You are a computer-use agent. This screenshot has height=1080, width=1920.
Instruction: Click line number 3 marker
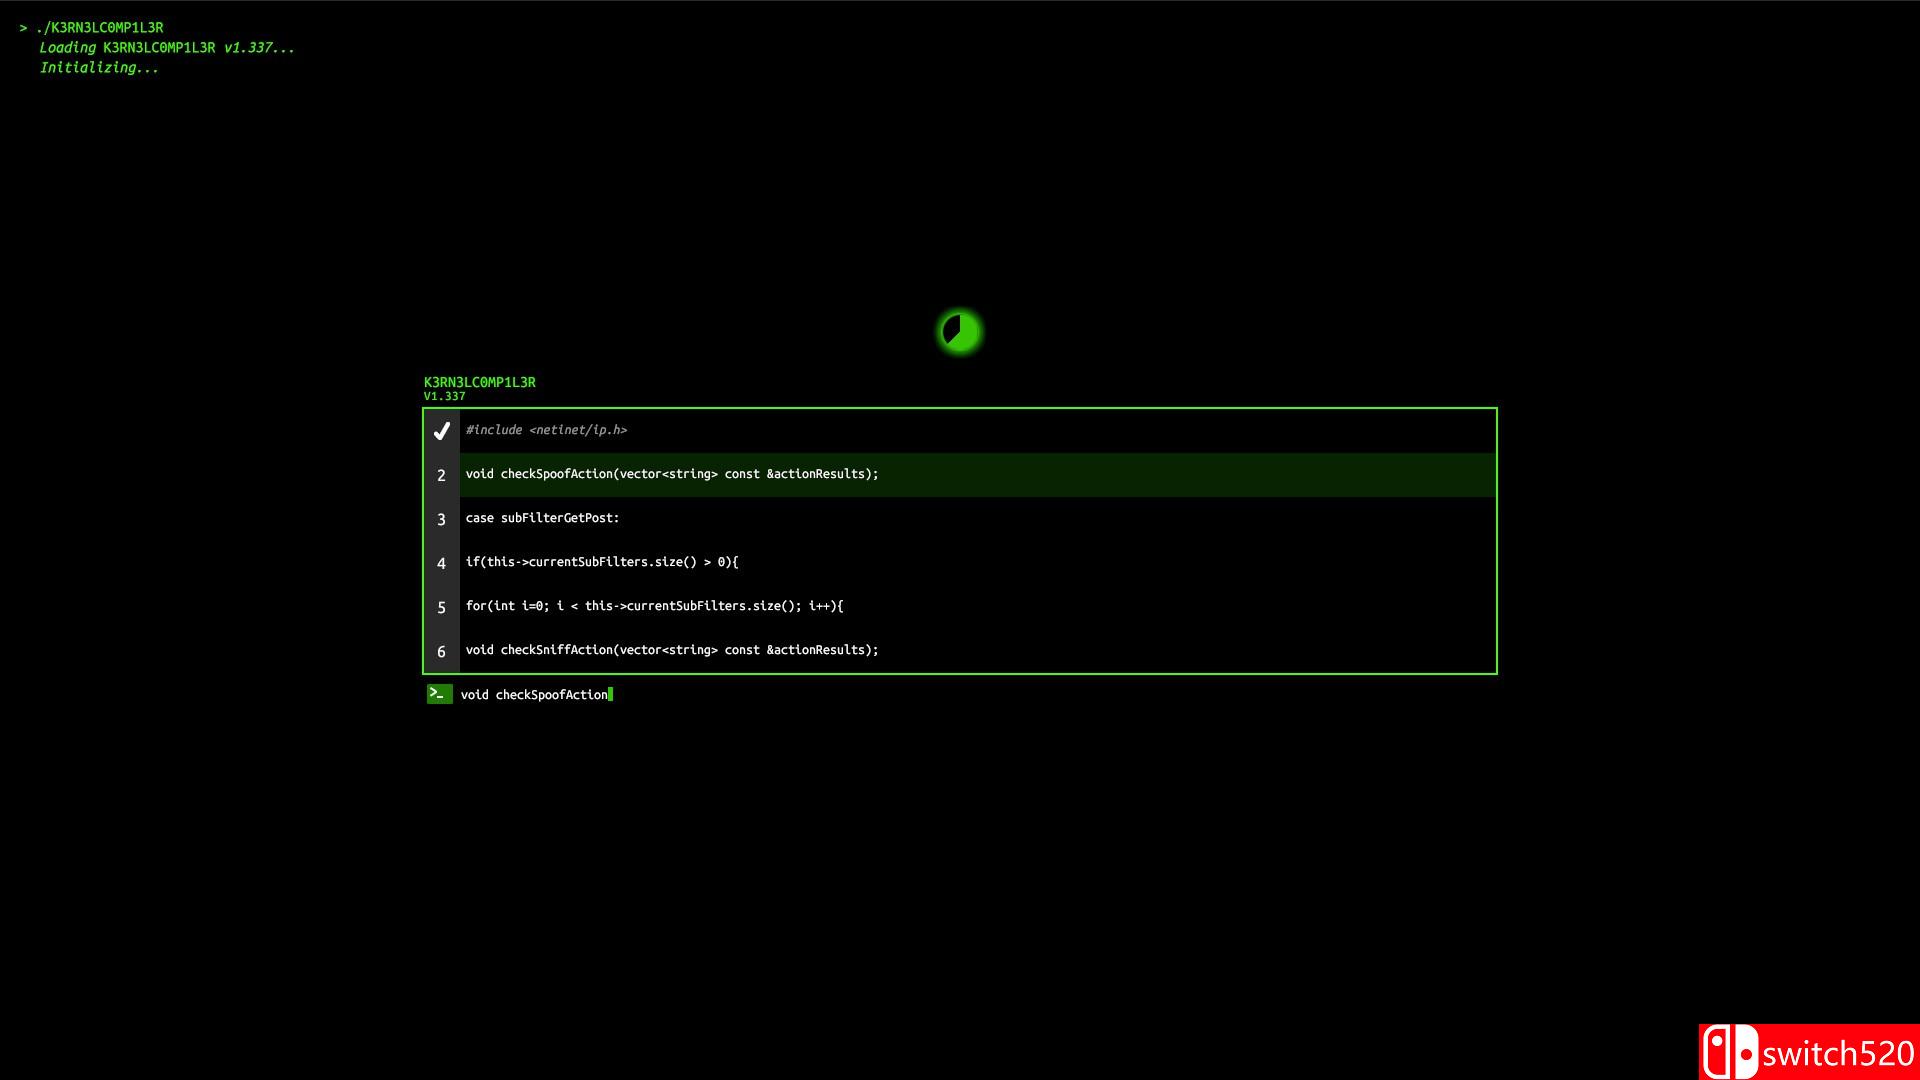point(441,519)
